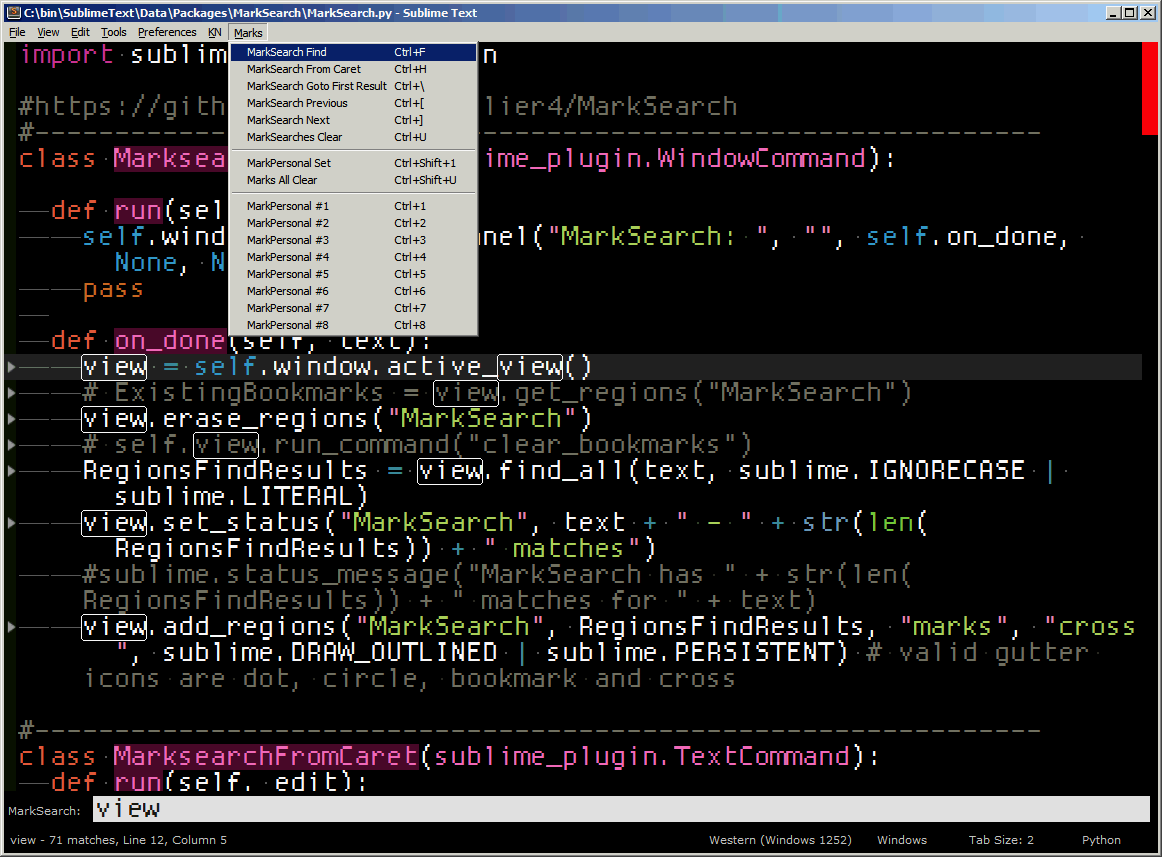
Task: Choose MarkPersonal Set
Action: 353,163
